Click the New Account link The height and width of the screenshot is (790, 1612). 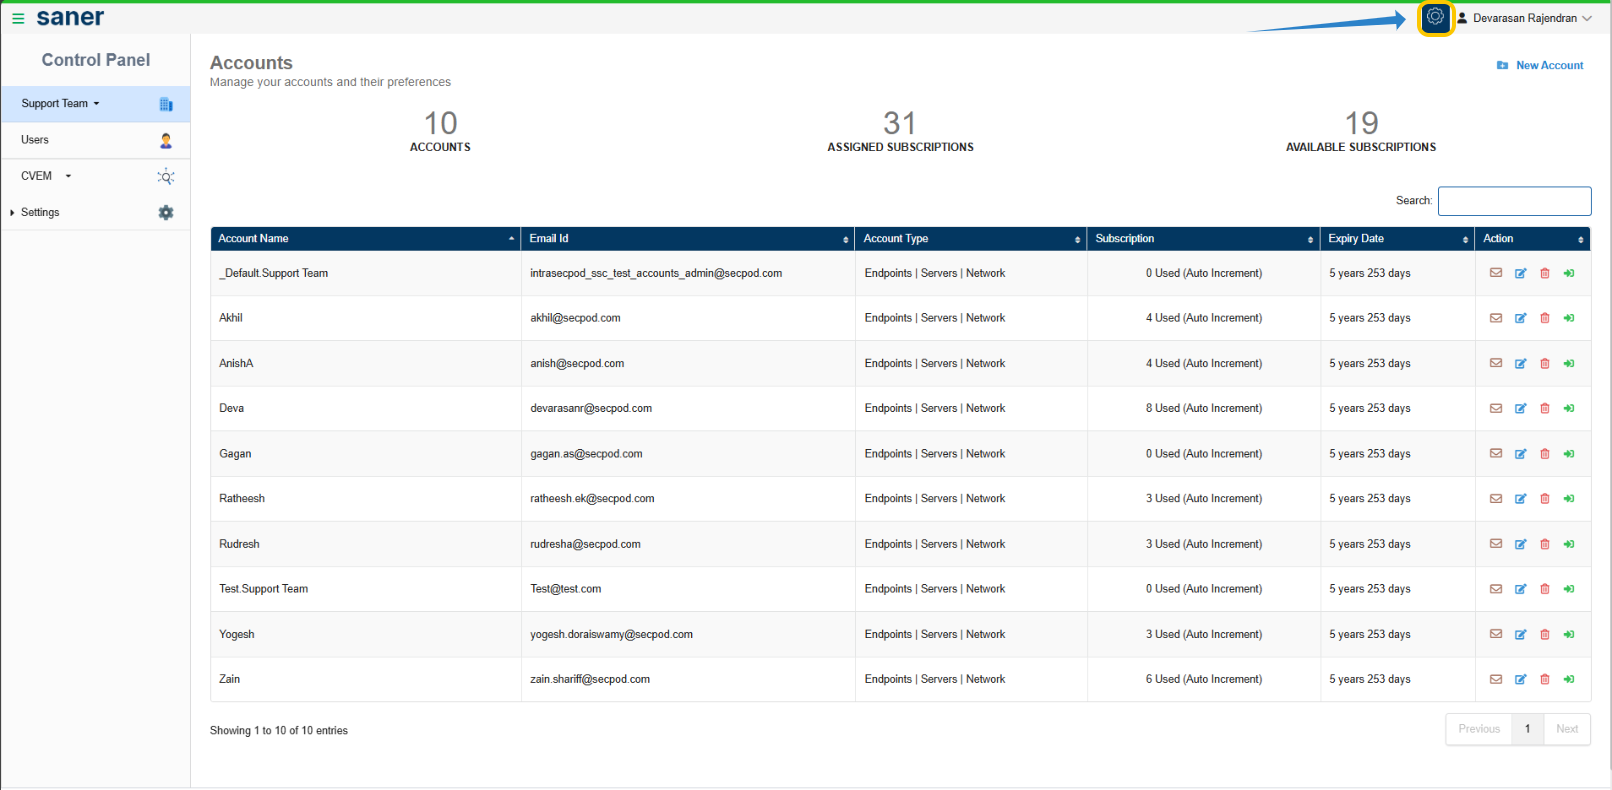(x=1540, y=66)
